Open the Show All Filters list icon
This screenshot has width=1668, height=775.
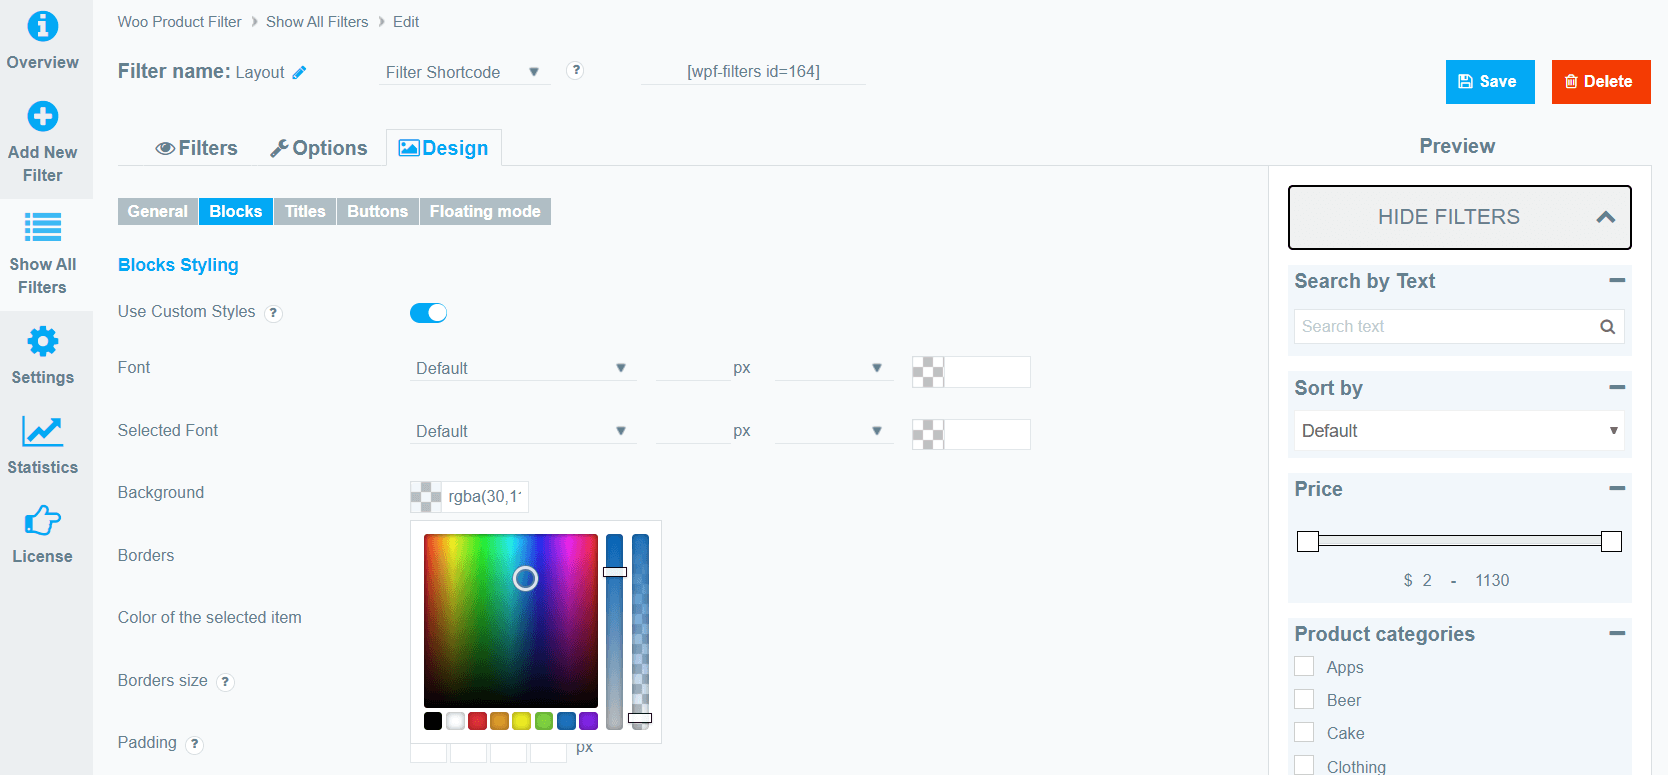42,228
